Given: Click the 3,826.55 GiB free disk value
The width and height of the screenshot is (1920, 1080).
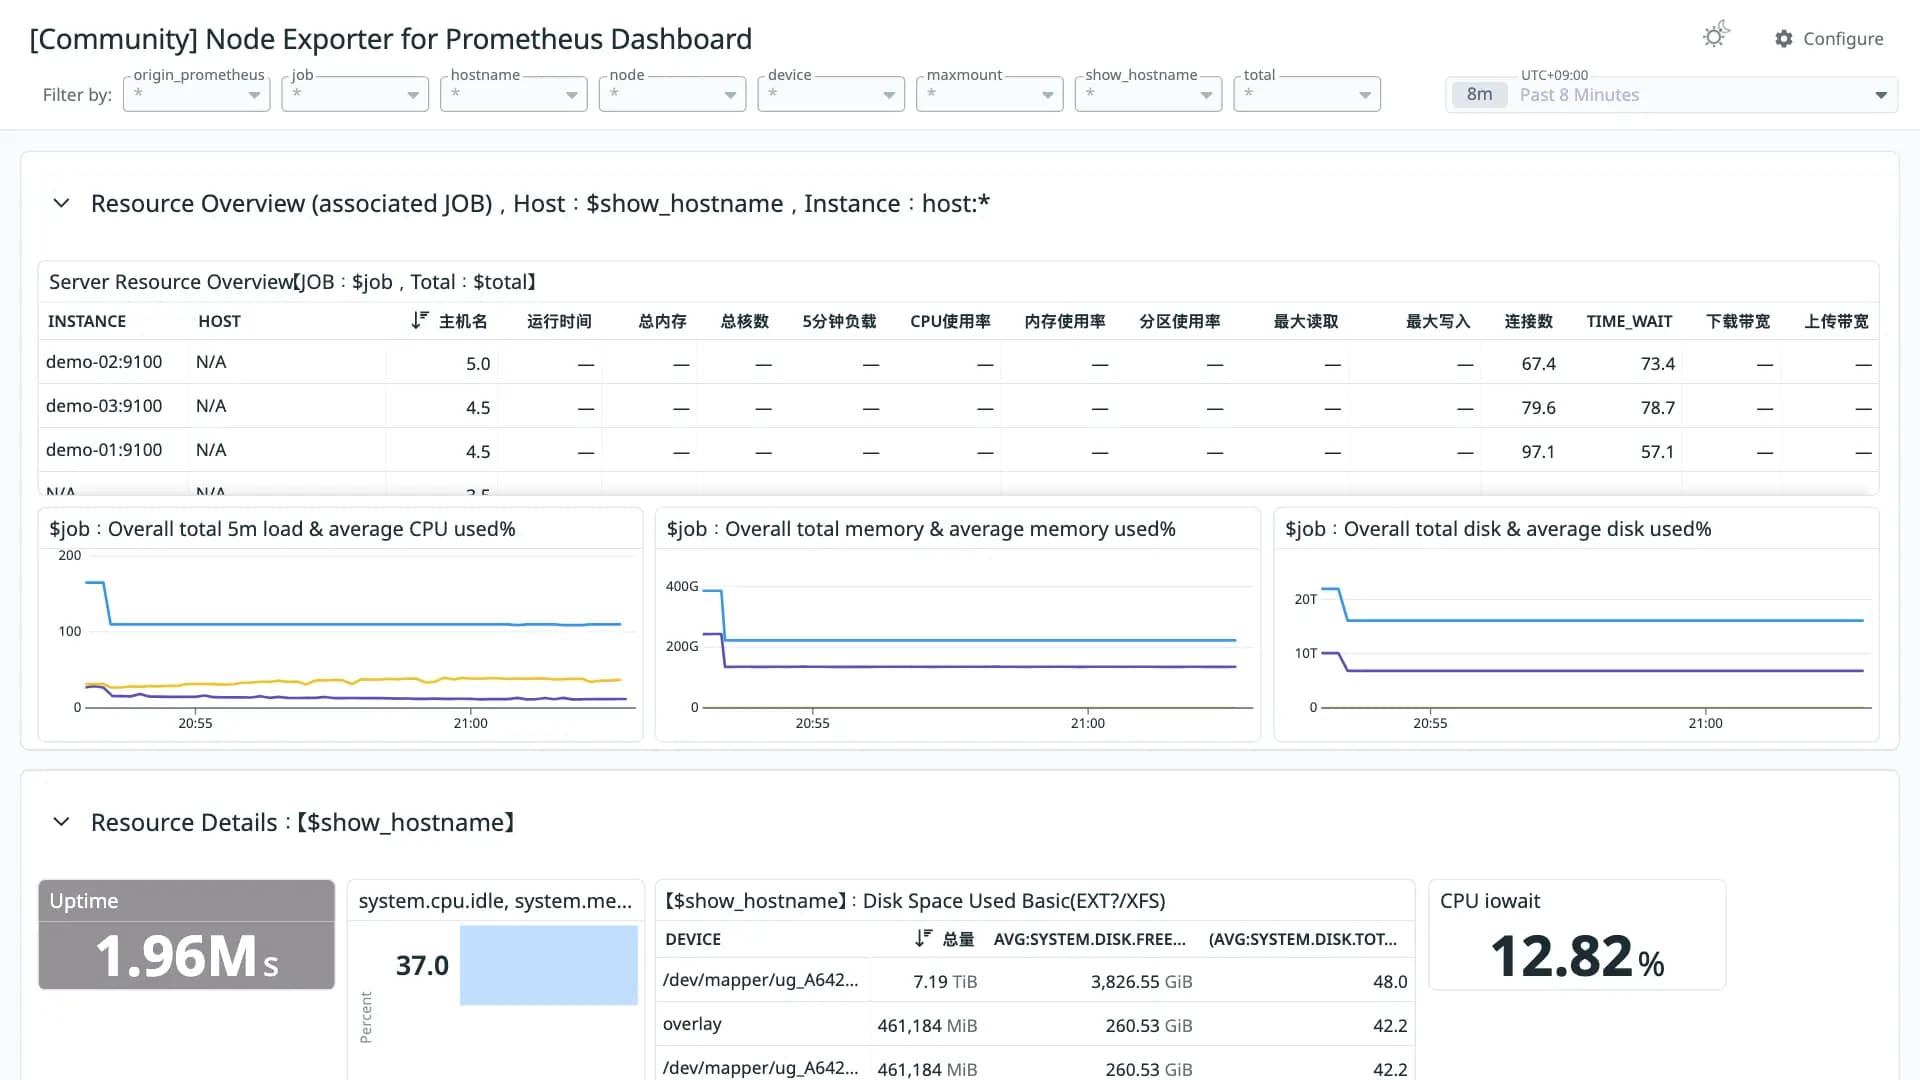Looking at the screenshot, I should pyautogui.click(x=1141, y=982).
